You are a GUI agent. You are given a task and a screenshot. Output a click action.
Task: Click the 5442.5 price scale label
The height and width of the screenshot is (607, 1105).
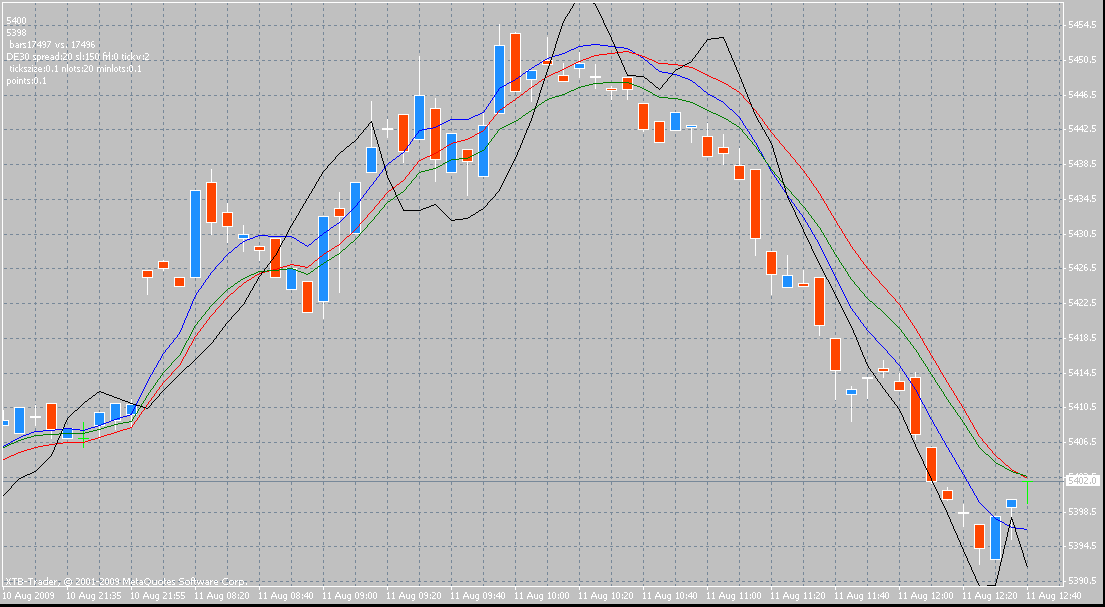coord(1081,129)
